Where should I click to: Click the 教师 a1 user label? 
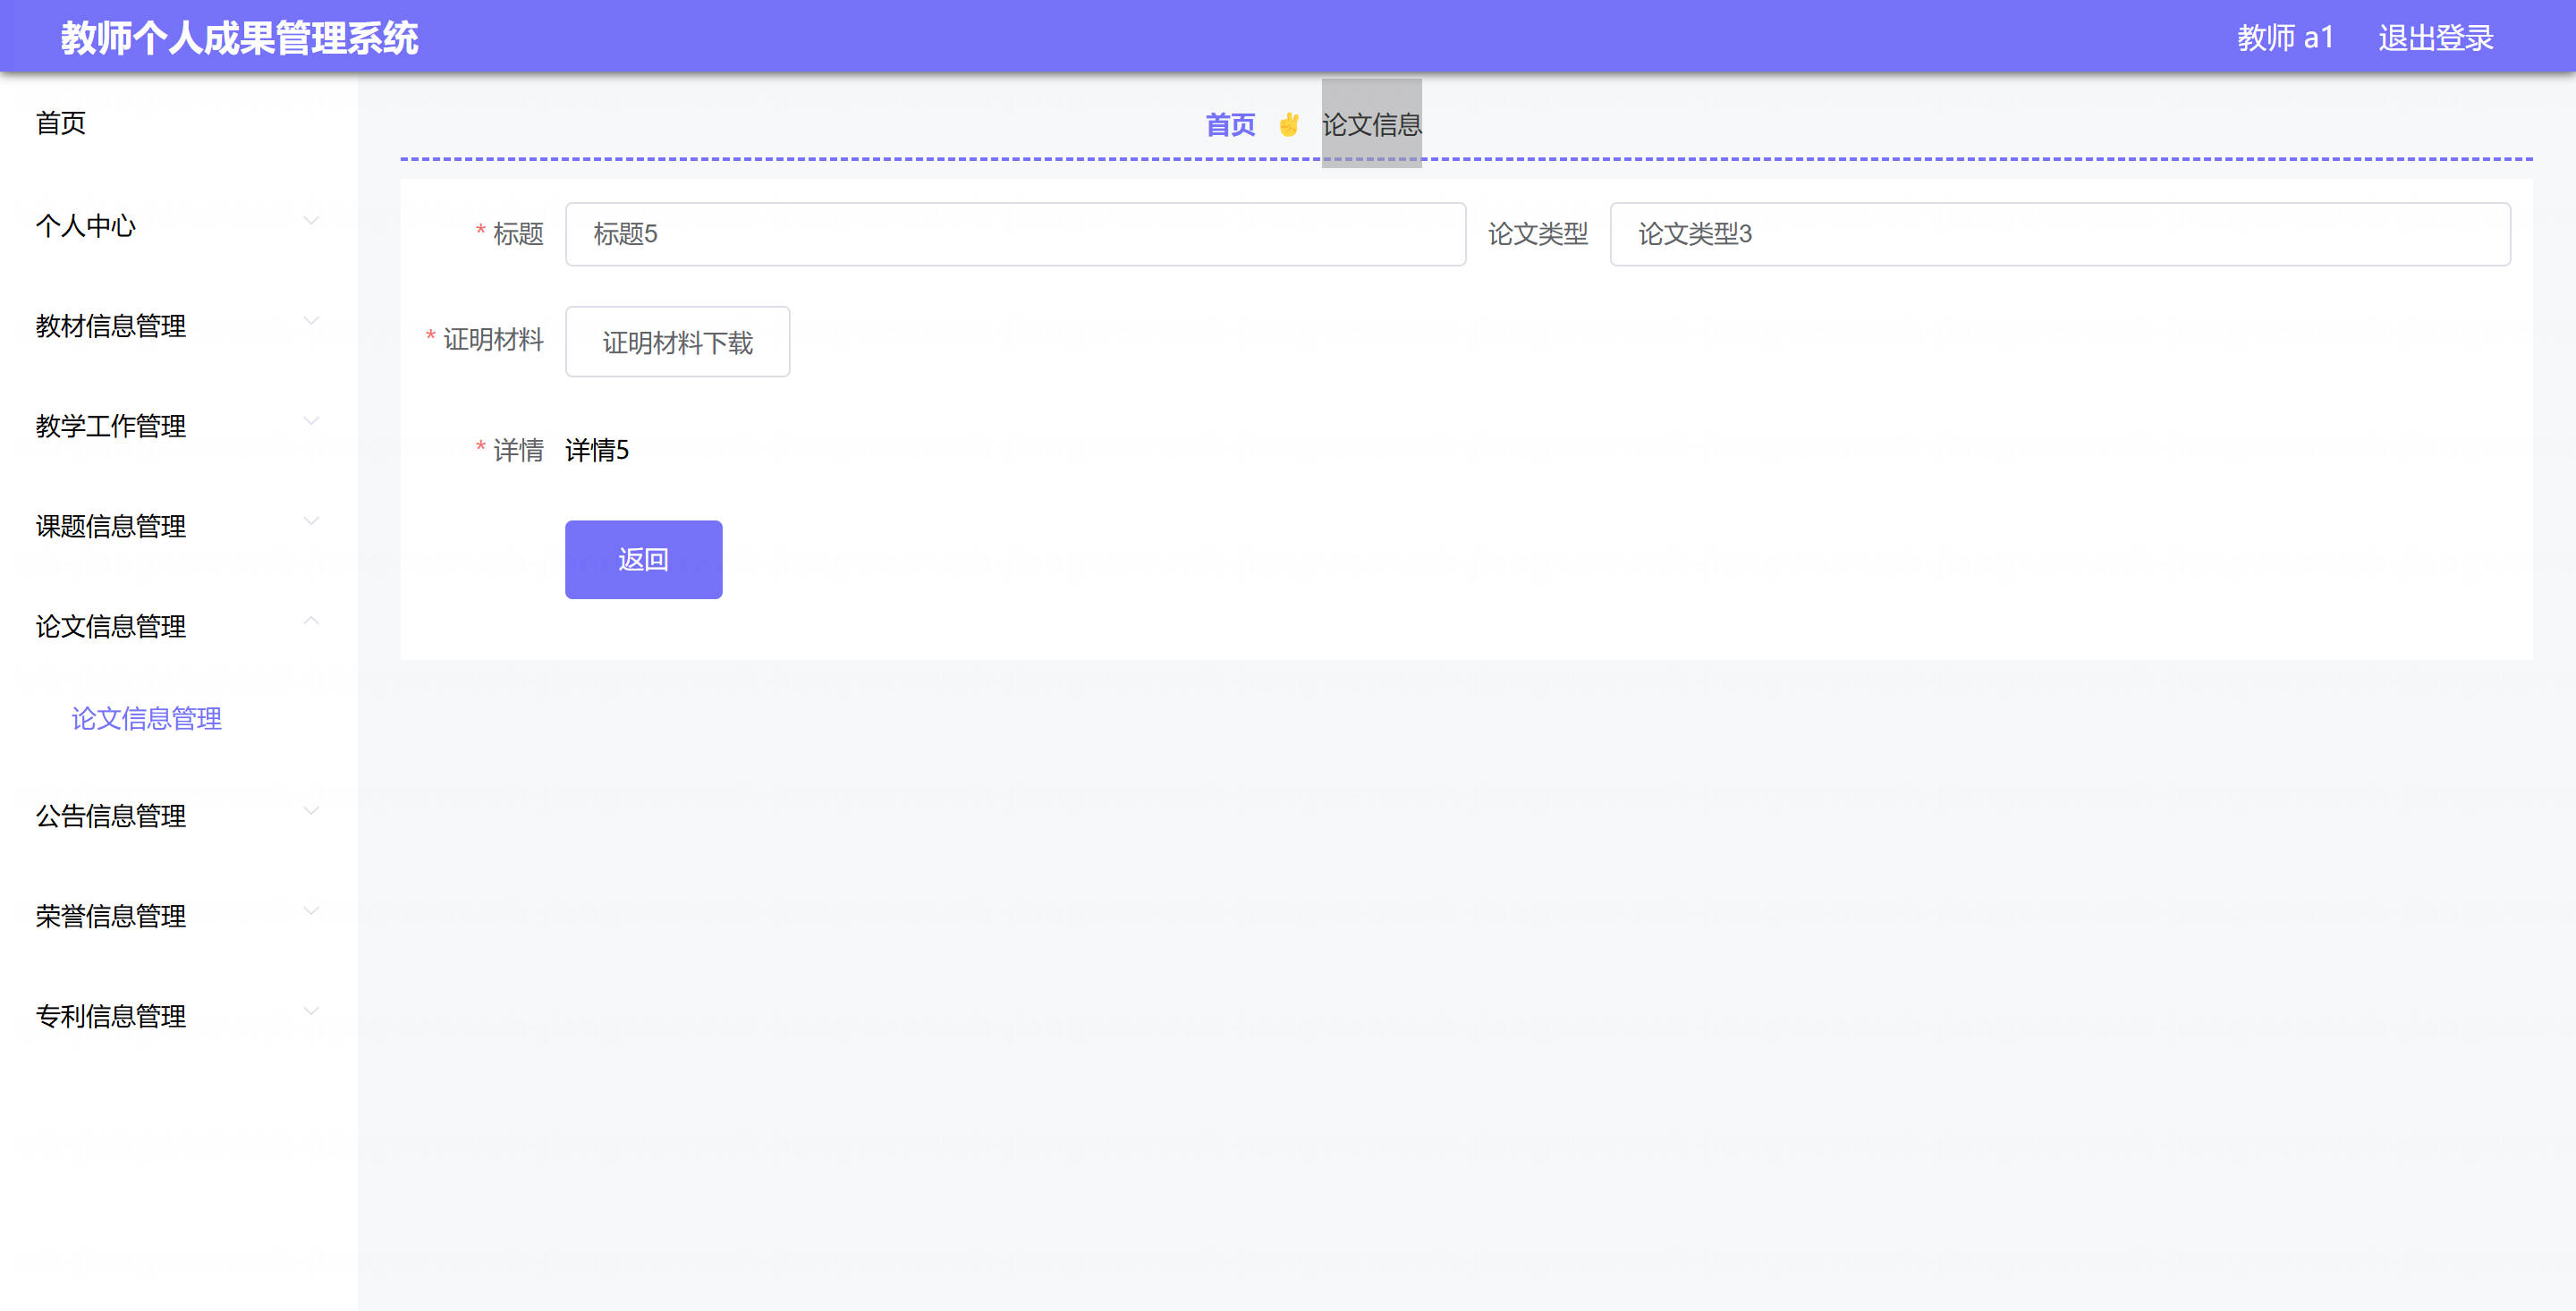click(2285, 38)
